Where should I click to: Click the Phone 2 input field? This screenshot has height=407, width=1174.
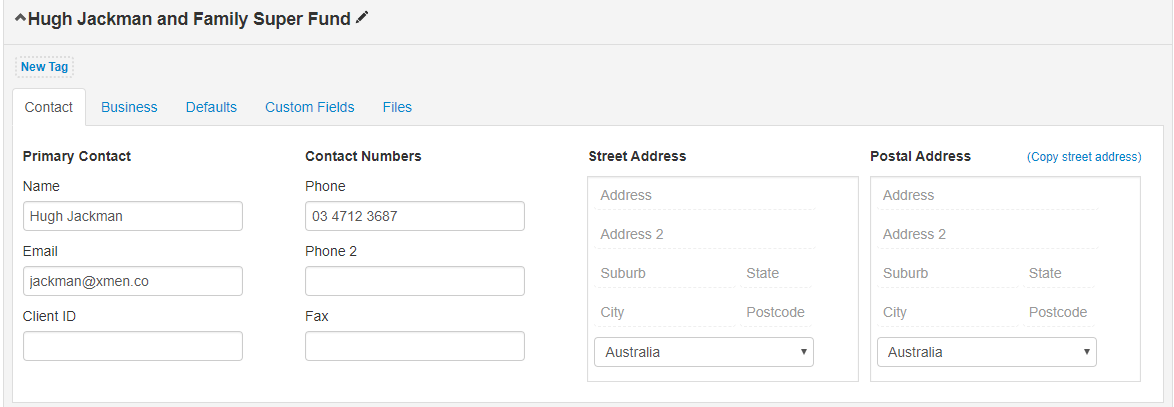coord(415,281)
